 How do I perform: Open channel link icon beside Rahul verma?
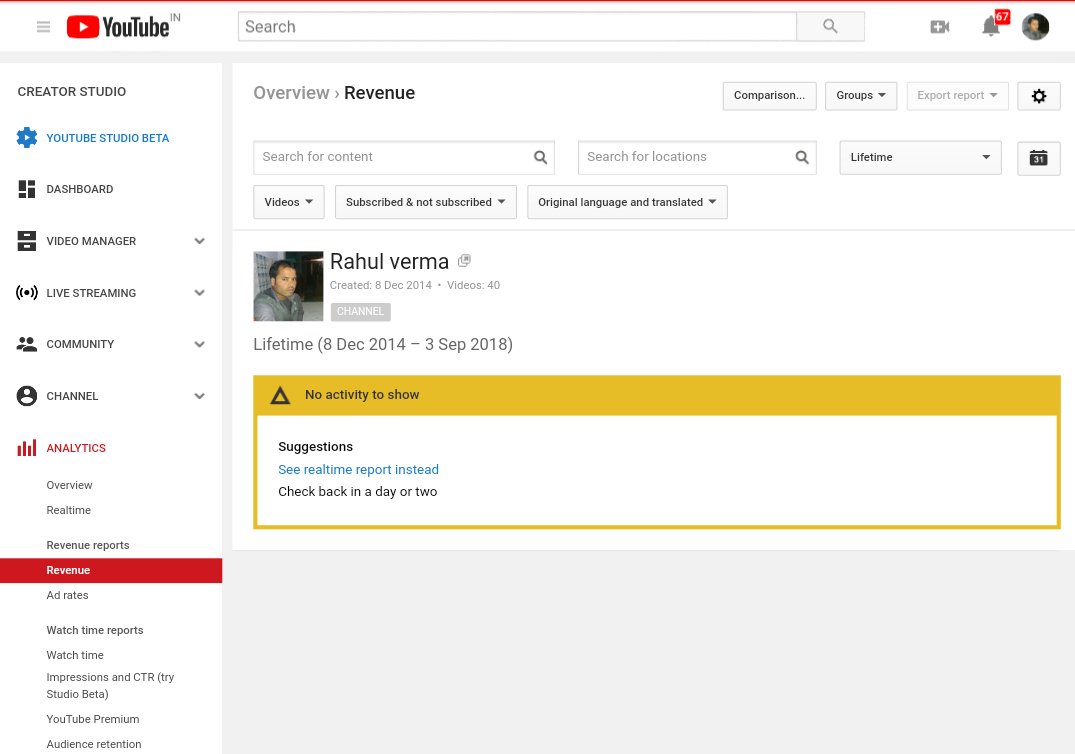[x=464, y=260]
